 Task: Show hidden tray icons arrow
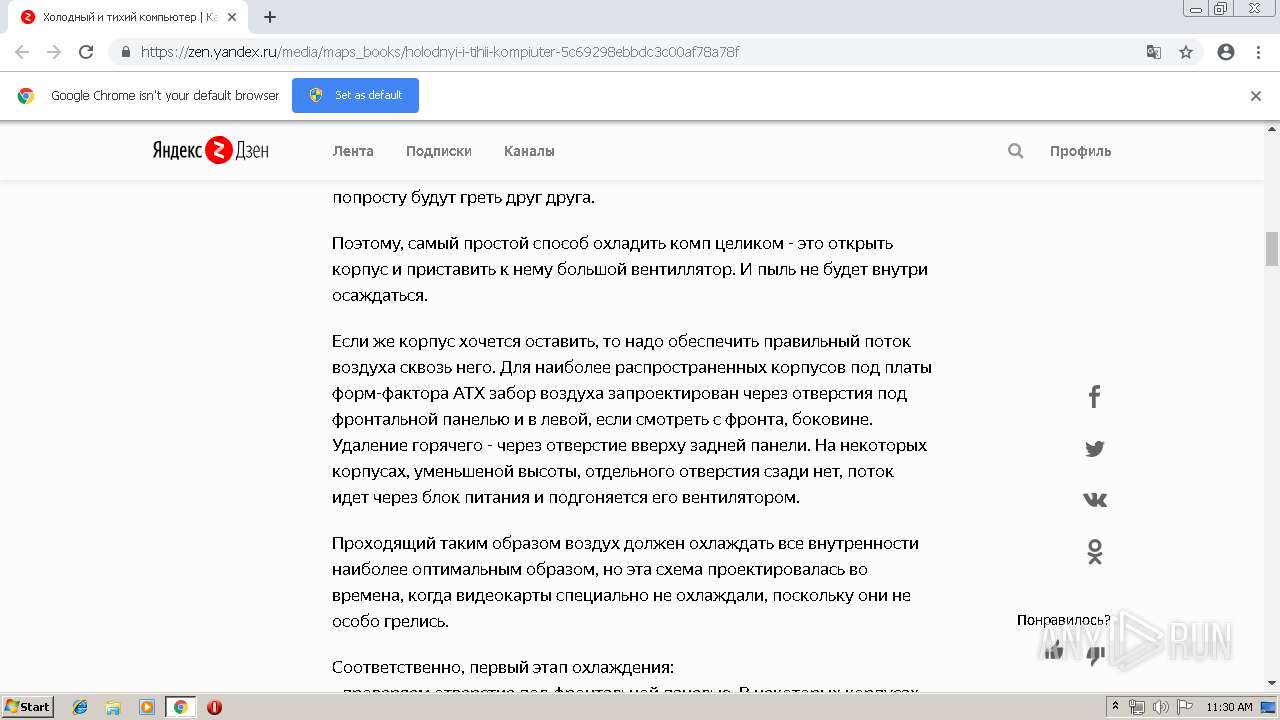pyautogui.click(x=1116, y=707)
